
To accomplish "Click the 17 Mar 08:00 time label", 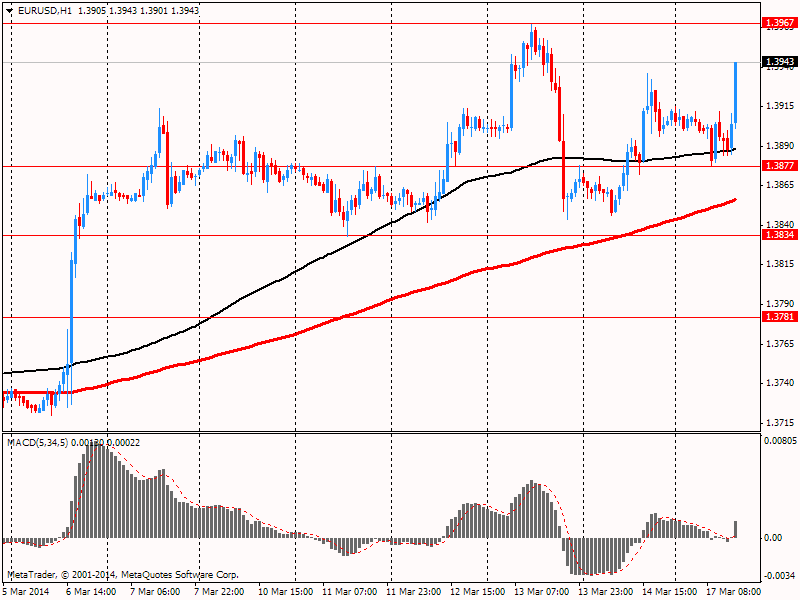I will [734, 592].
